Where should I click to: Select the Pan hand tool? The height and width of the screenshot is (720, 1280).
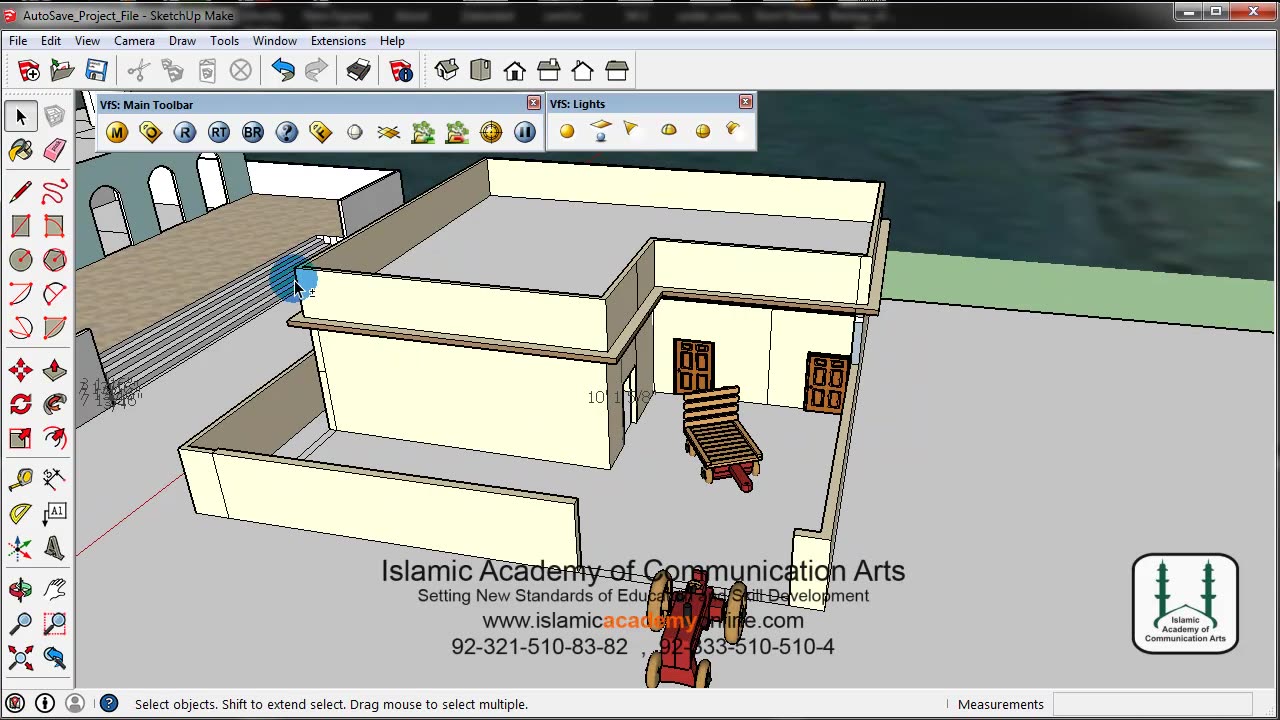coord(55,590)
